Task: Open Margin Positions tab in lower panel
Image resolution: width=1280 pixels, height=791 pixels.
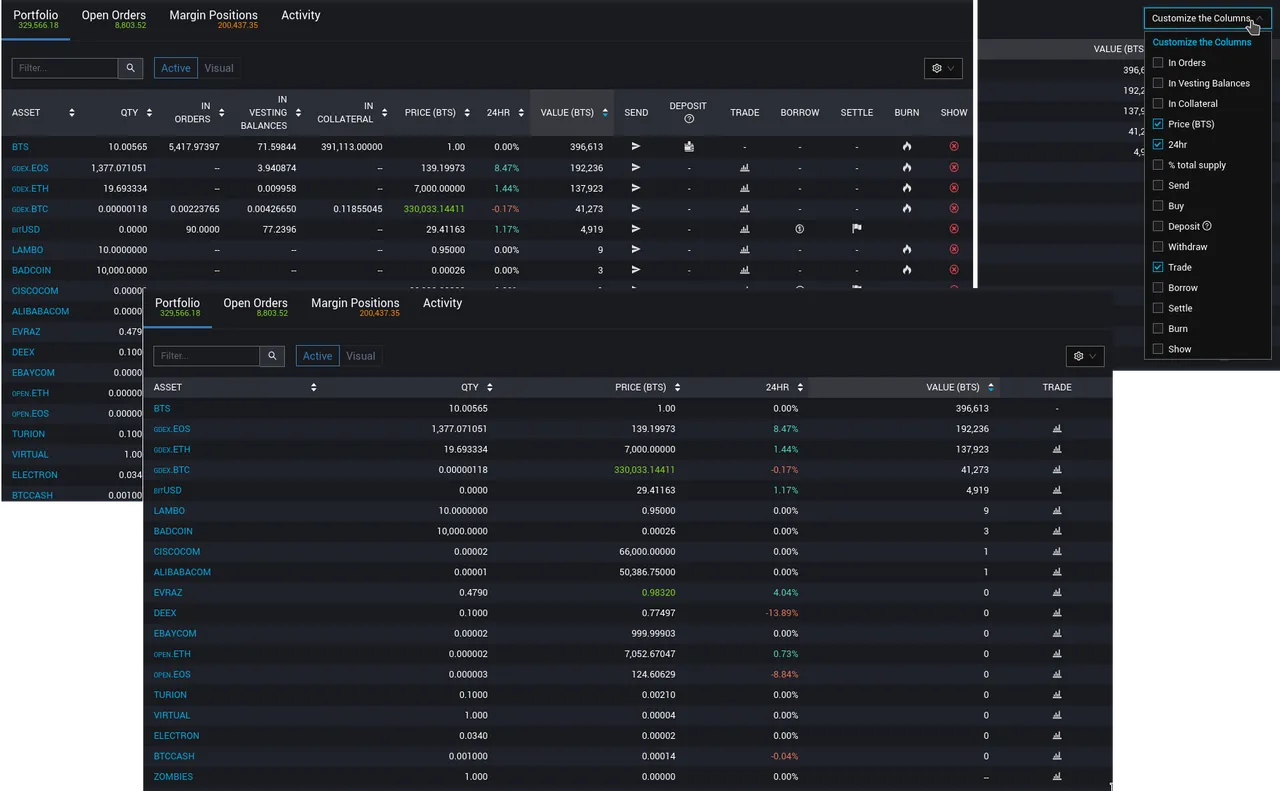Action: pyautogui.click(x=355, y=306)
